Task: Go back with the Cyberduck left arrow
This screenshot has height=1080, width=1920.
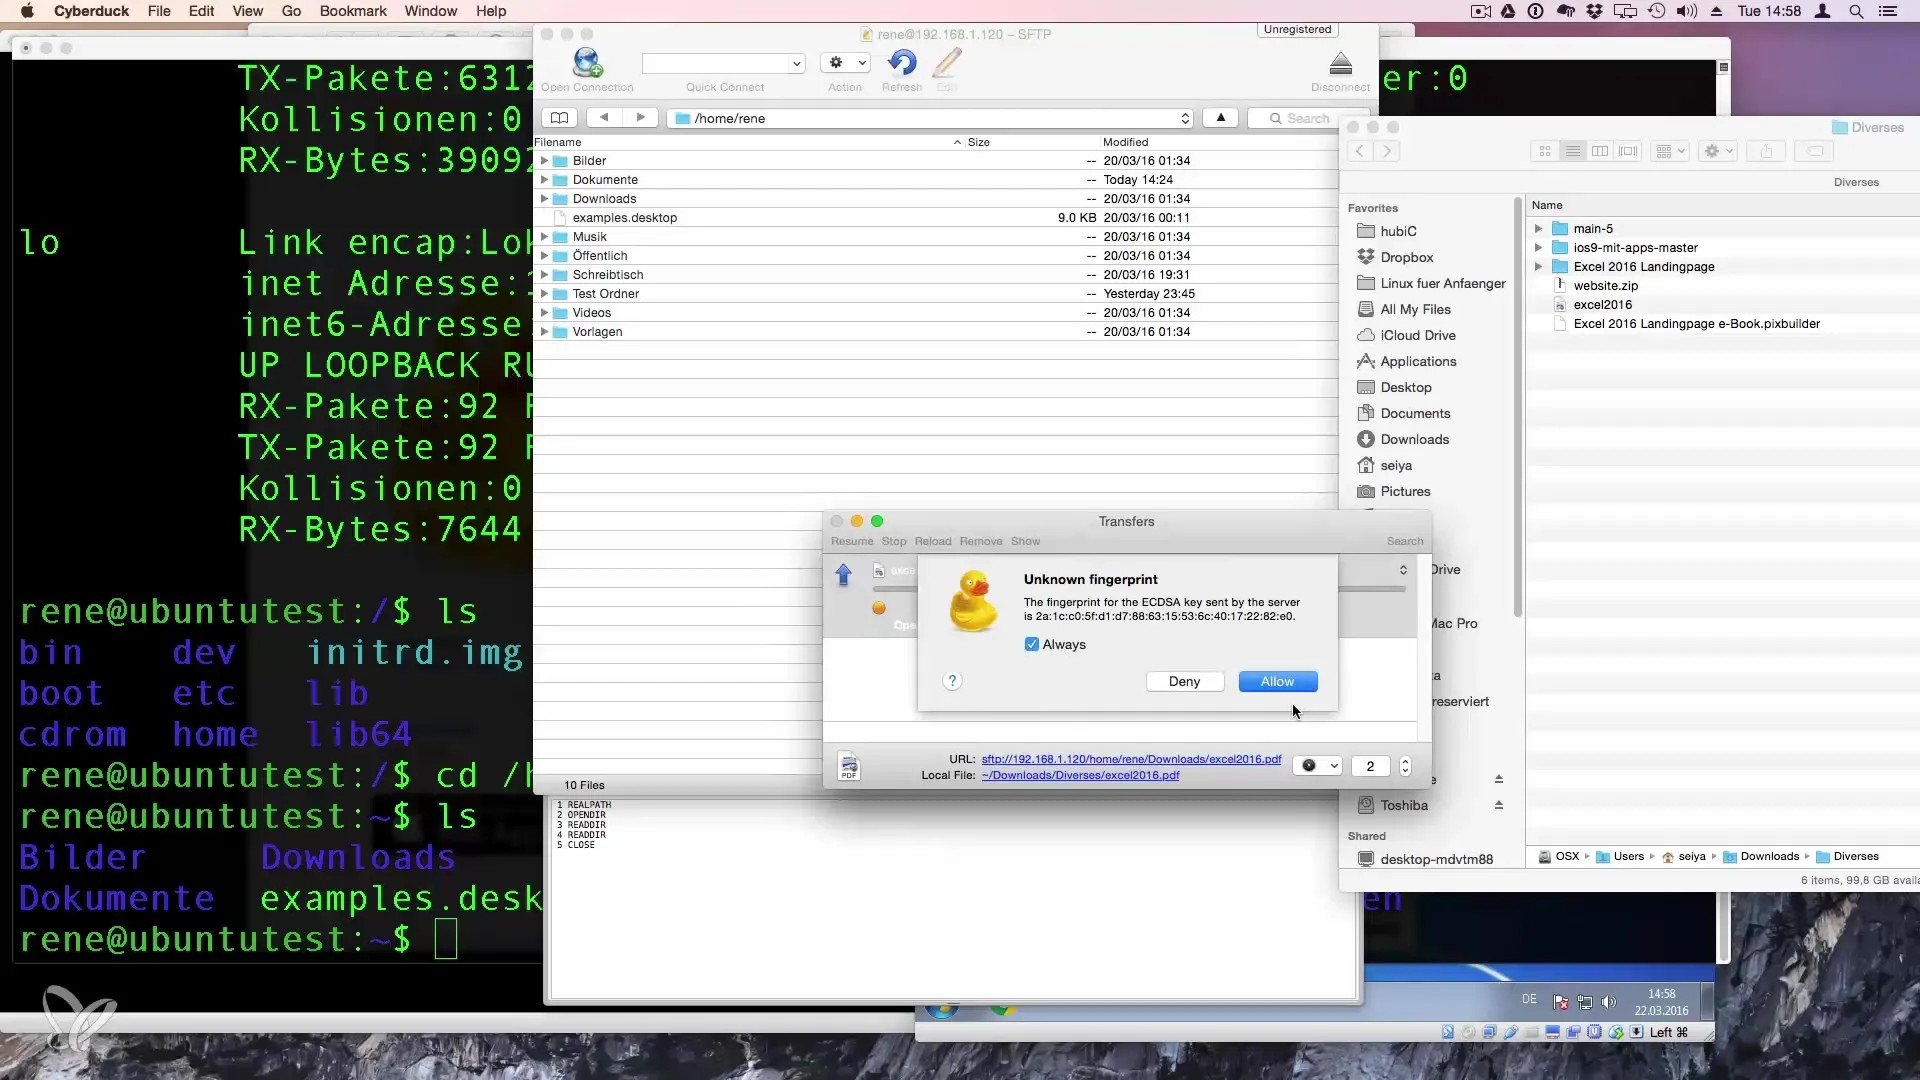Action: [603, 118]
